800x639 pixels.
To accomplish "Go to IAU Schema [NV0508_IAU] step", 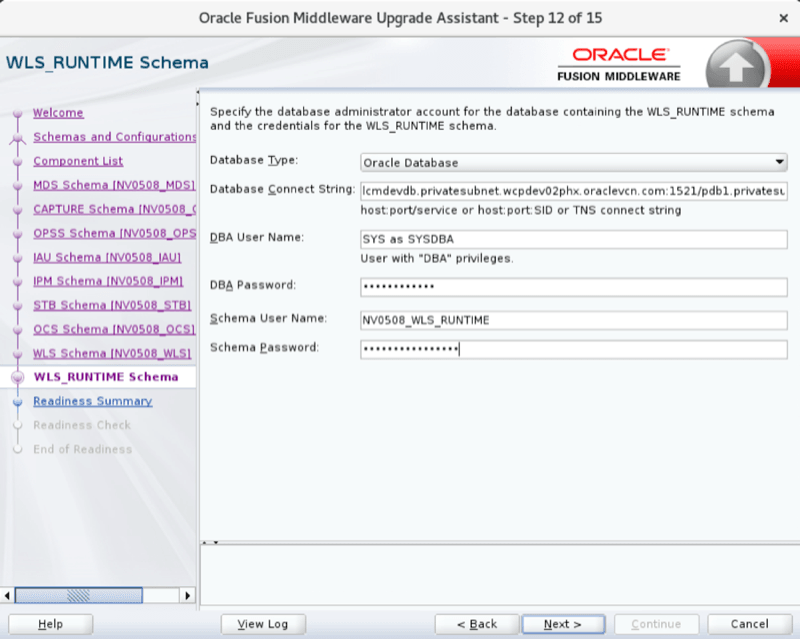I will (x=107, y=257).
